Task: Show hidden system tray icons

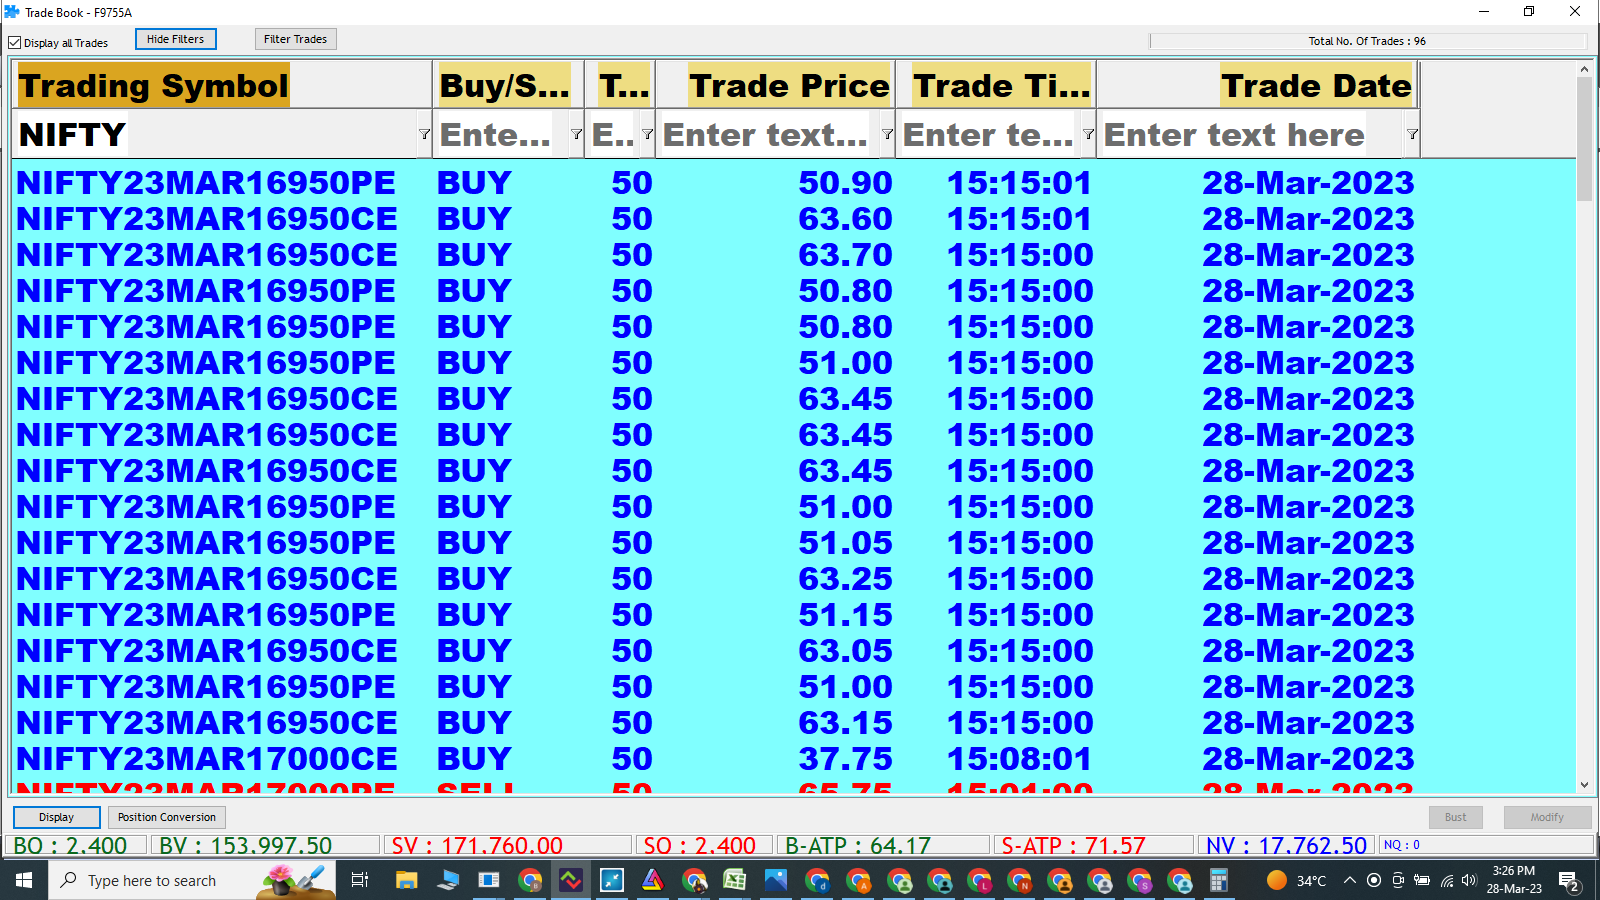Action: 1349,881
